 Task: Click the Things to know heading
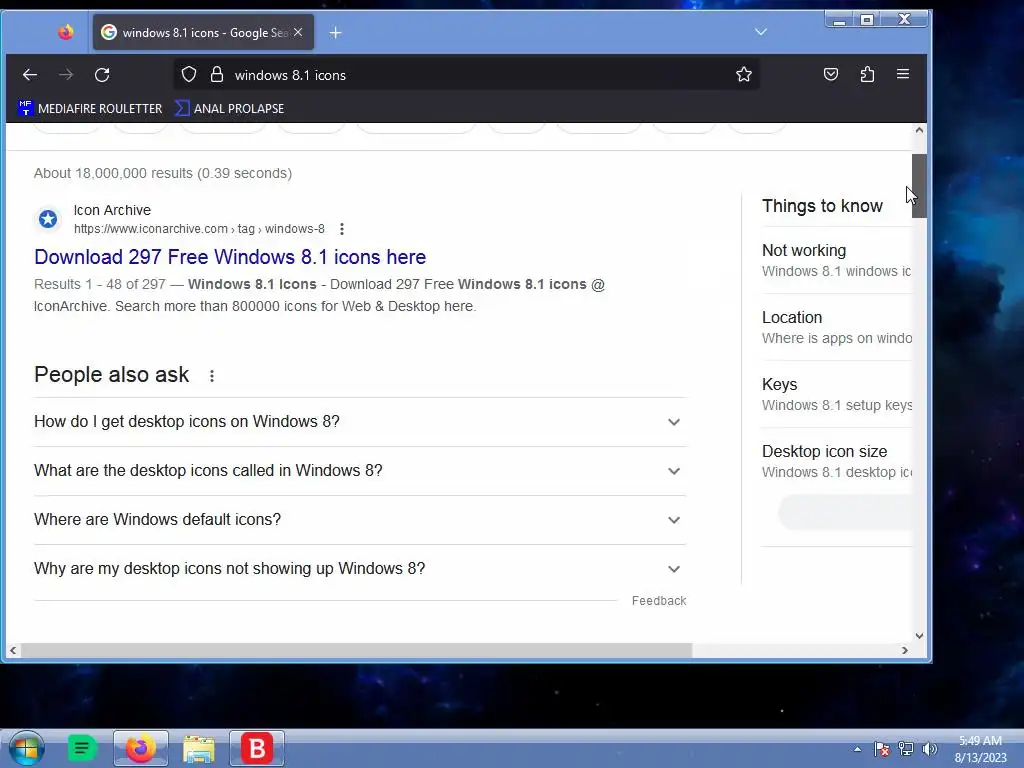822,206
